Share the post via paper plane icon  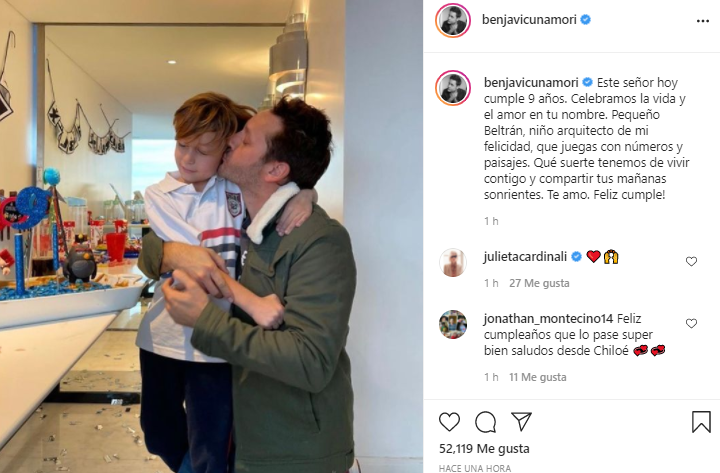tap(521, 421)
